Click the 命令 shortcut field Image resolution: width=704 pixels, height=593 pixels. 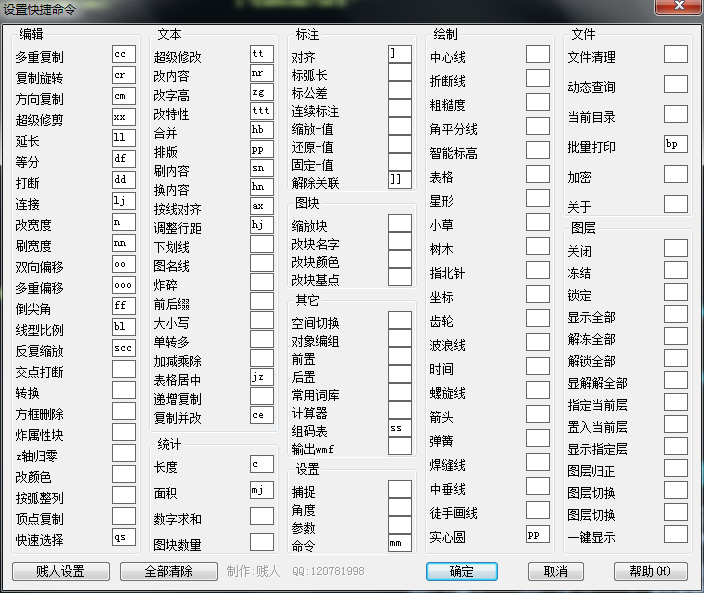coord(400,543)
